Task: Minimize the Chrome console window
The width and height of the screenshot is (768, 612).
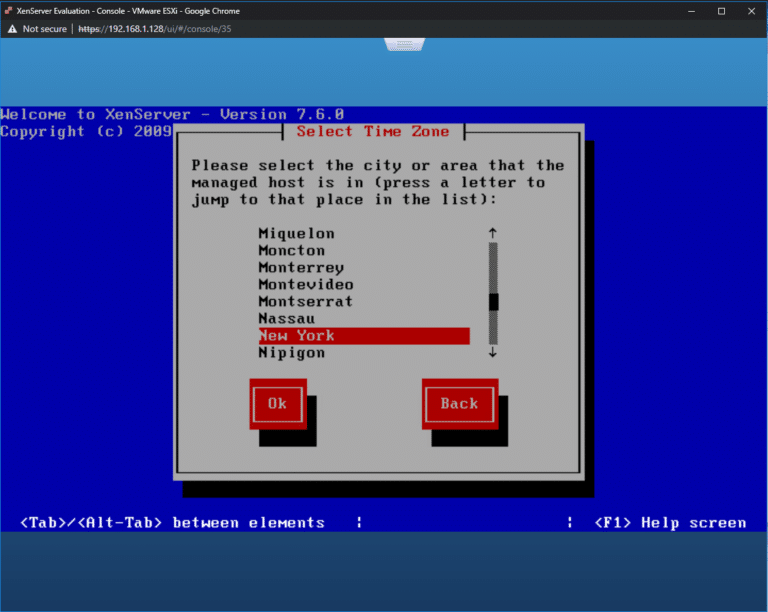Action: 692,11
